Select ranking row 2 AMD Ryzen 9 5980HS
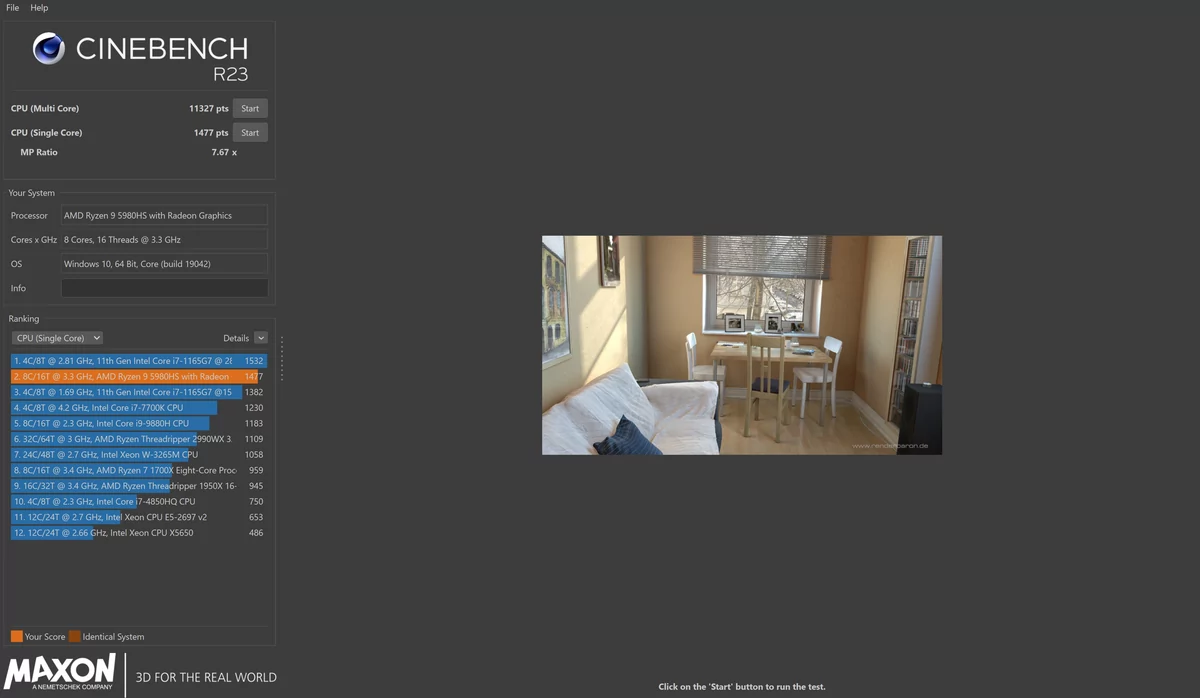The width and height of the screenshot is (1200, 698). tap(139, 377)
